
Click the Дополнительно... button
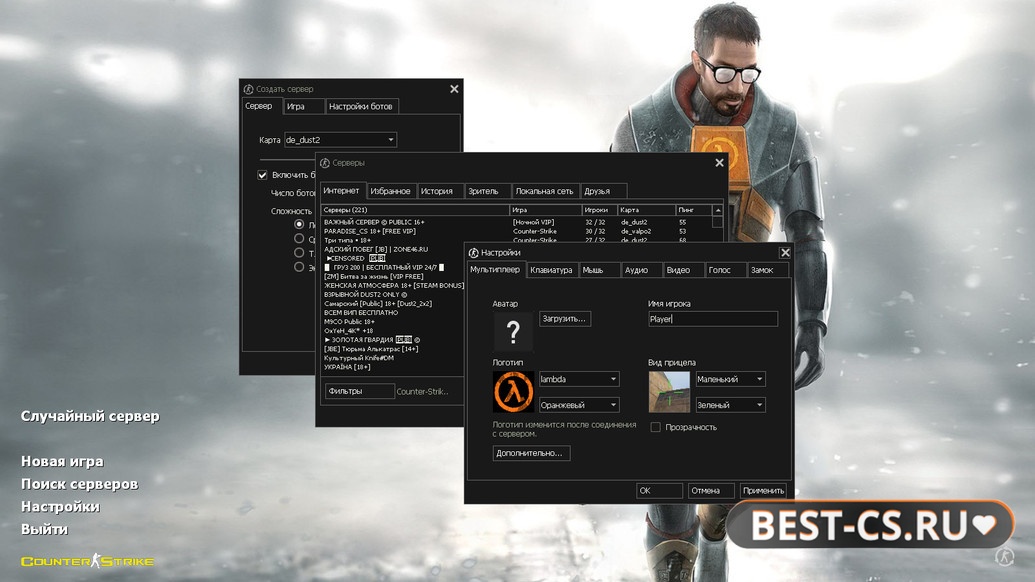coord(531,453)
